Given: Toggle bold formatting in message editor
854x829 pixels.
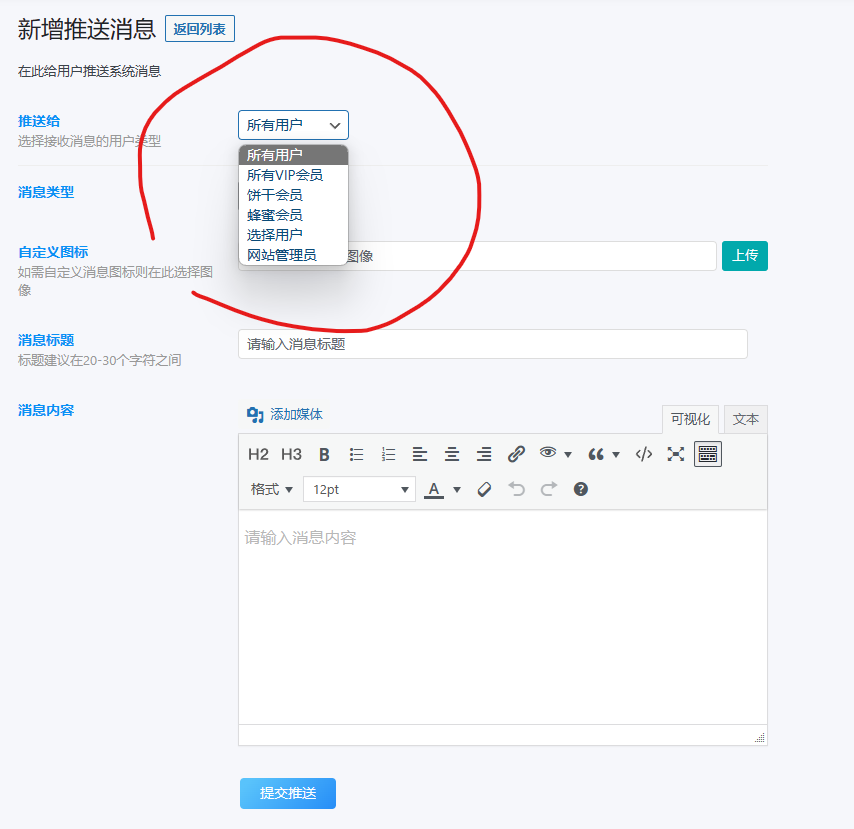Looking at the screenshot, I should click(324, 454).
